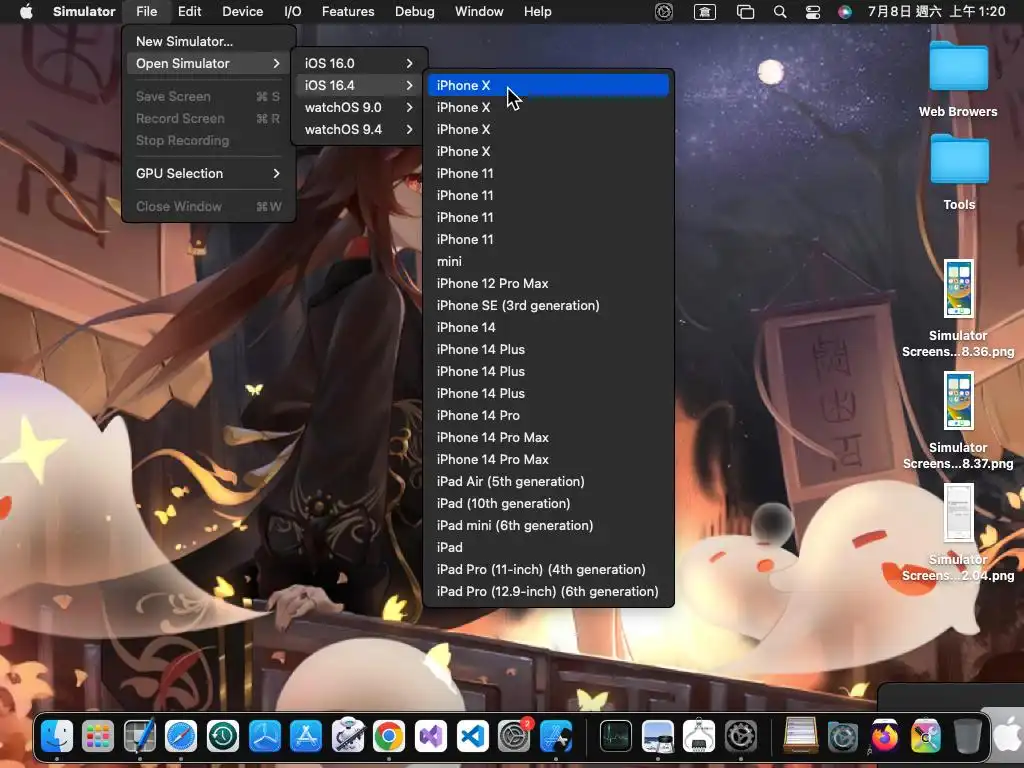Image resolution: width=1024 pixels, height=768 pixels.
Task: Click the overlapping windows menu bar icon
Action: coord(745,12)
